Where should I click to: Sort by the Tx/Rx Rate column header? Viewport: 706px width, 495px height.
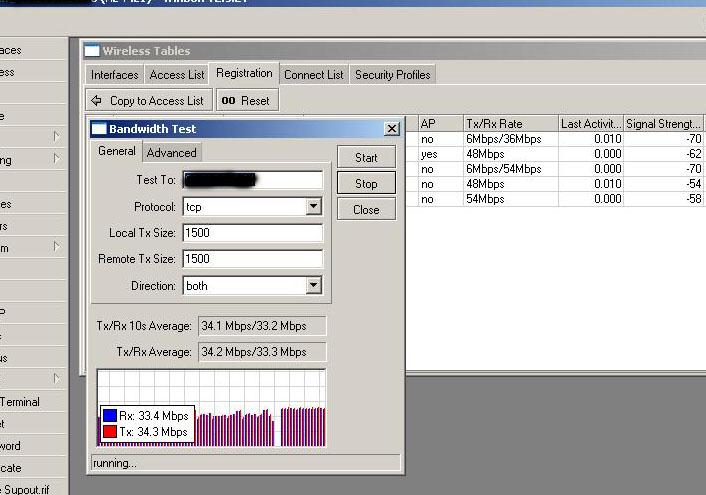point(508,123)
